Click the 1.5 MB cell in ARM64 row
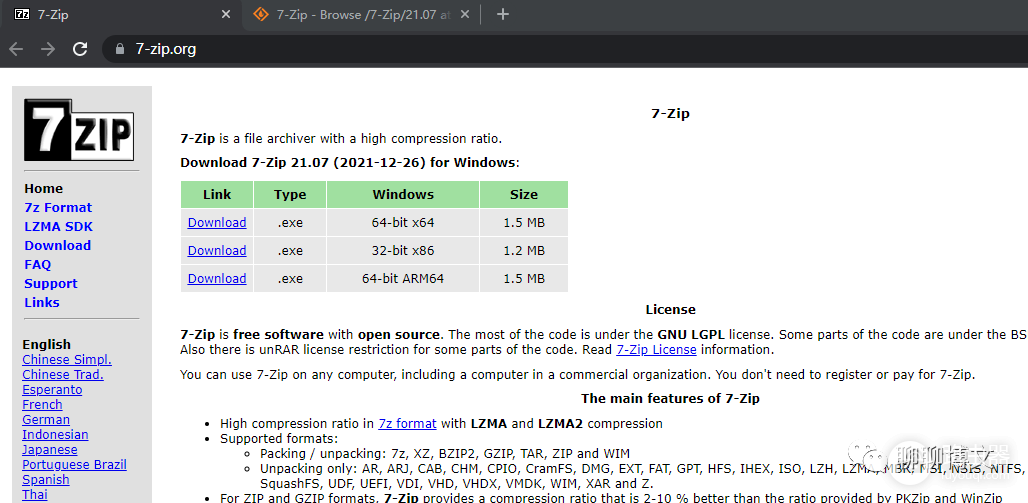1028x503 pixels. tap(524, 279)
